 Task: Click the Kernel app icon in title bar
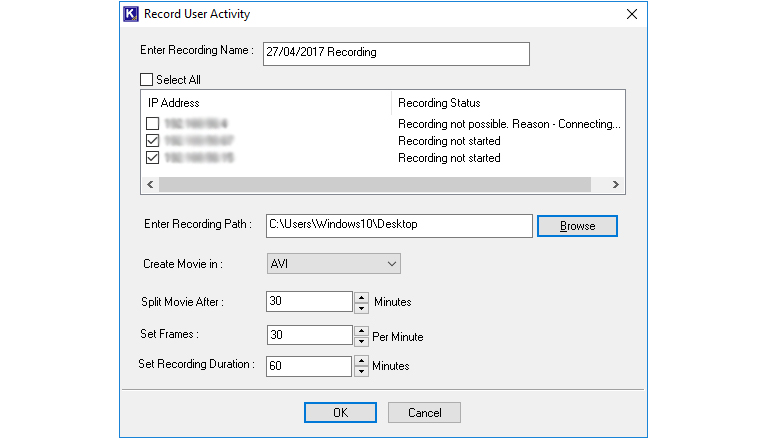point(131,14)
